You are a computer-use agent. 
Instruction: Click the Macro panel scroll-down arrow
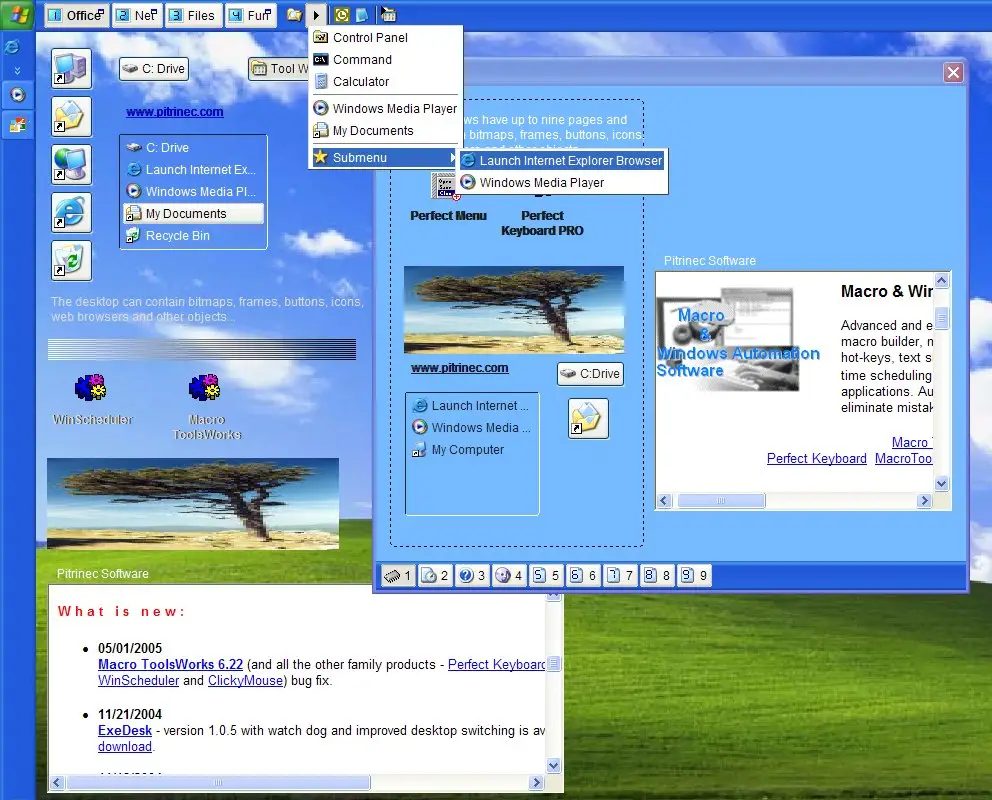[x=941, y=484]
